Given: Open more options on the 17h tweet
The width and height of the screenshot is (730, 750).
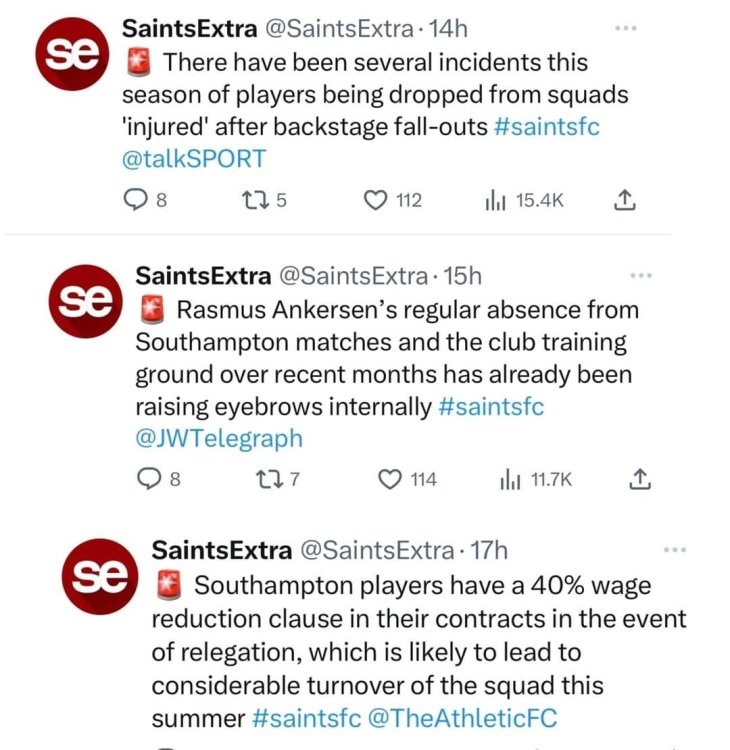Looking at the screenshot, I should pos(675,549).
